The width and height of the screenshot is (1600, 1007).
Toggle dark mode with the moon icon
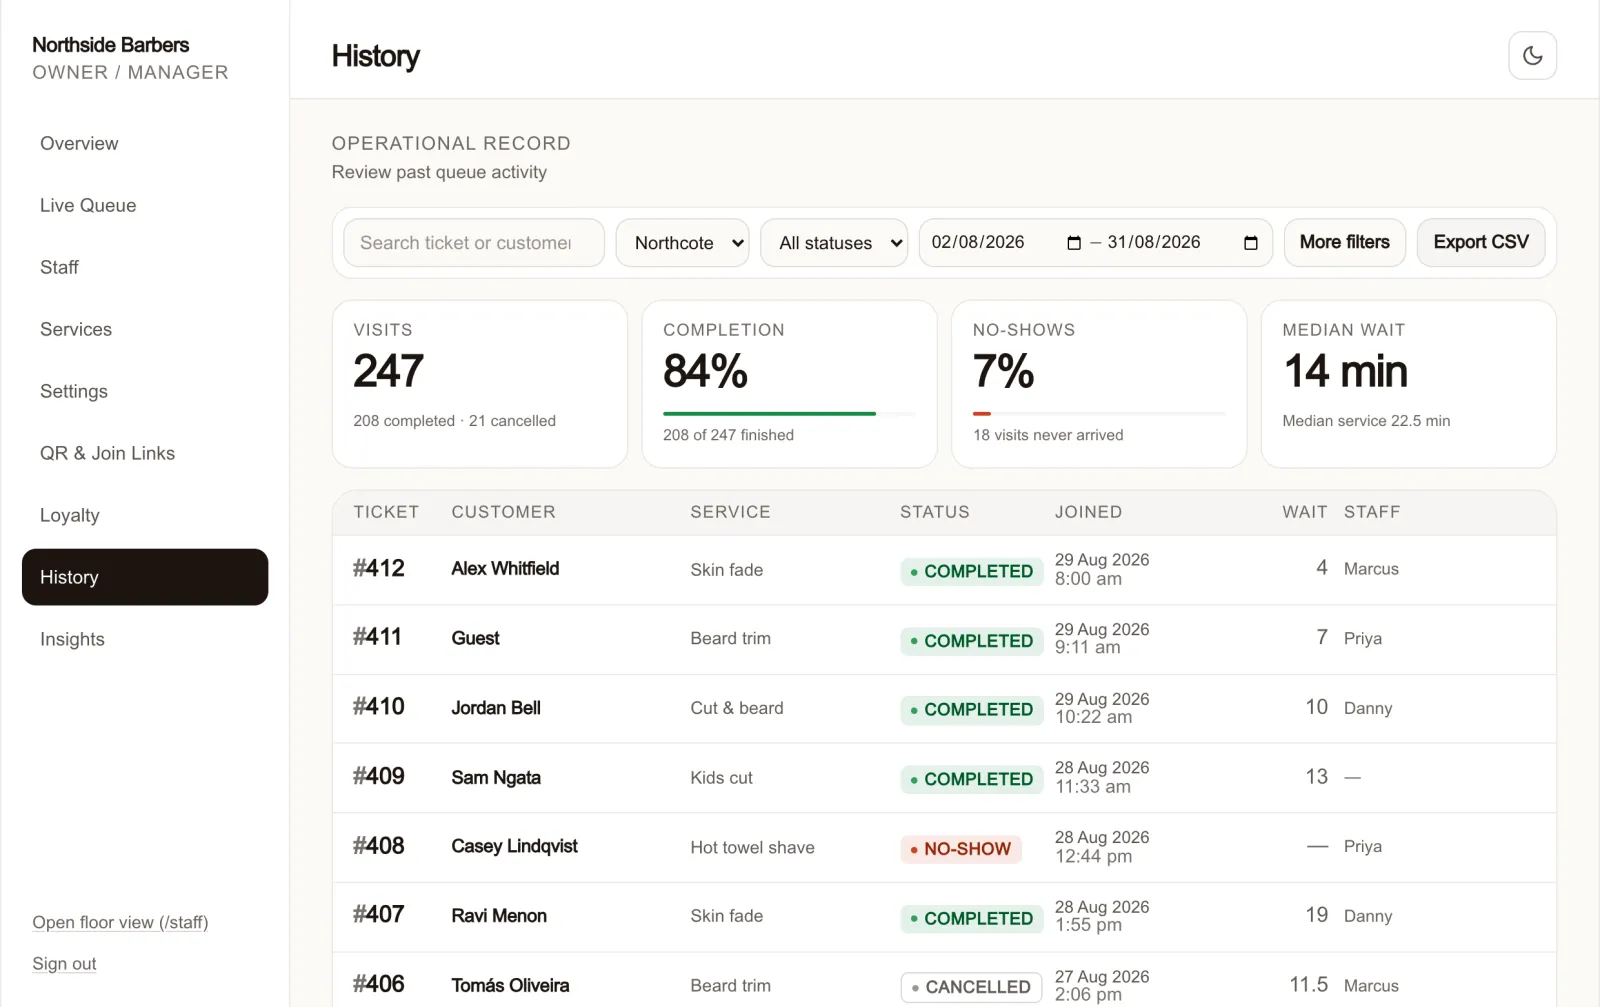[x=1532, y=56]
